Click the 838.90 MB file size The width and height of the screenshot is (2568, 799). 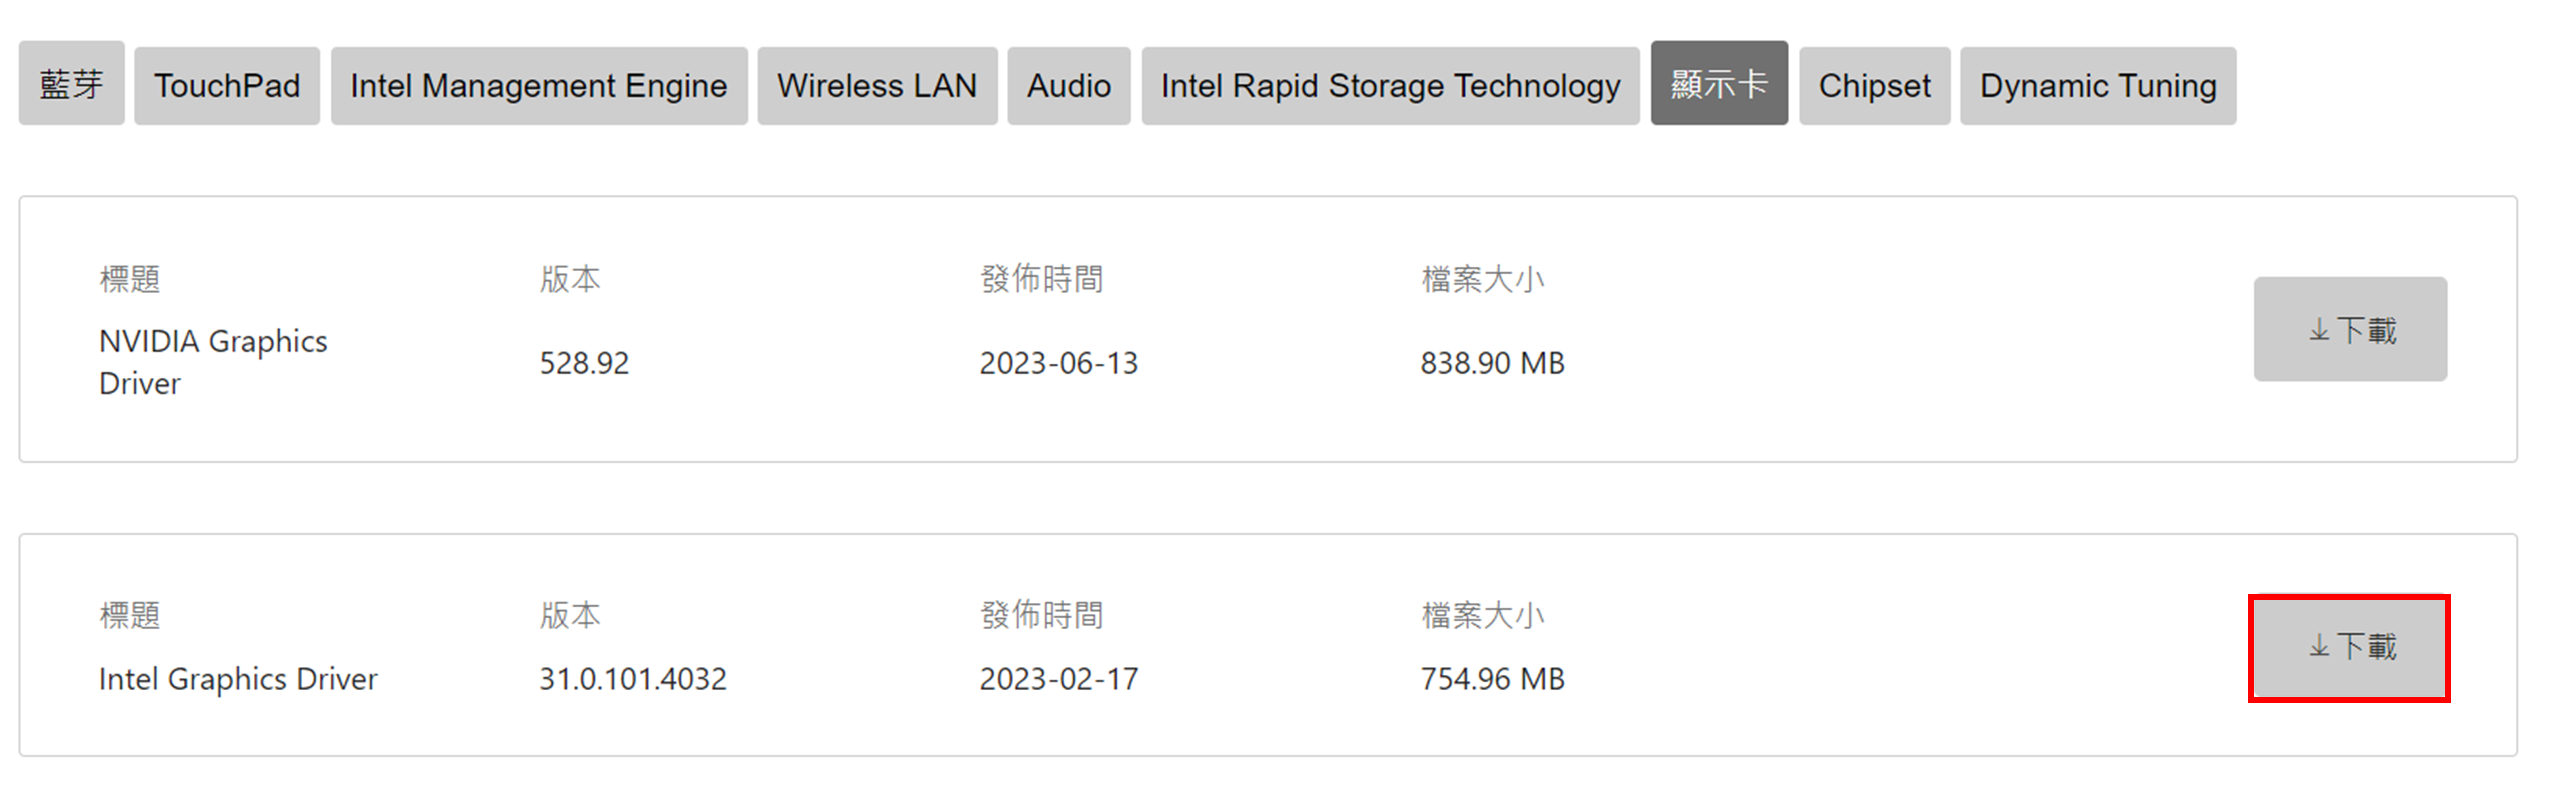(1492, 363)
